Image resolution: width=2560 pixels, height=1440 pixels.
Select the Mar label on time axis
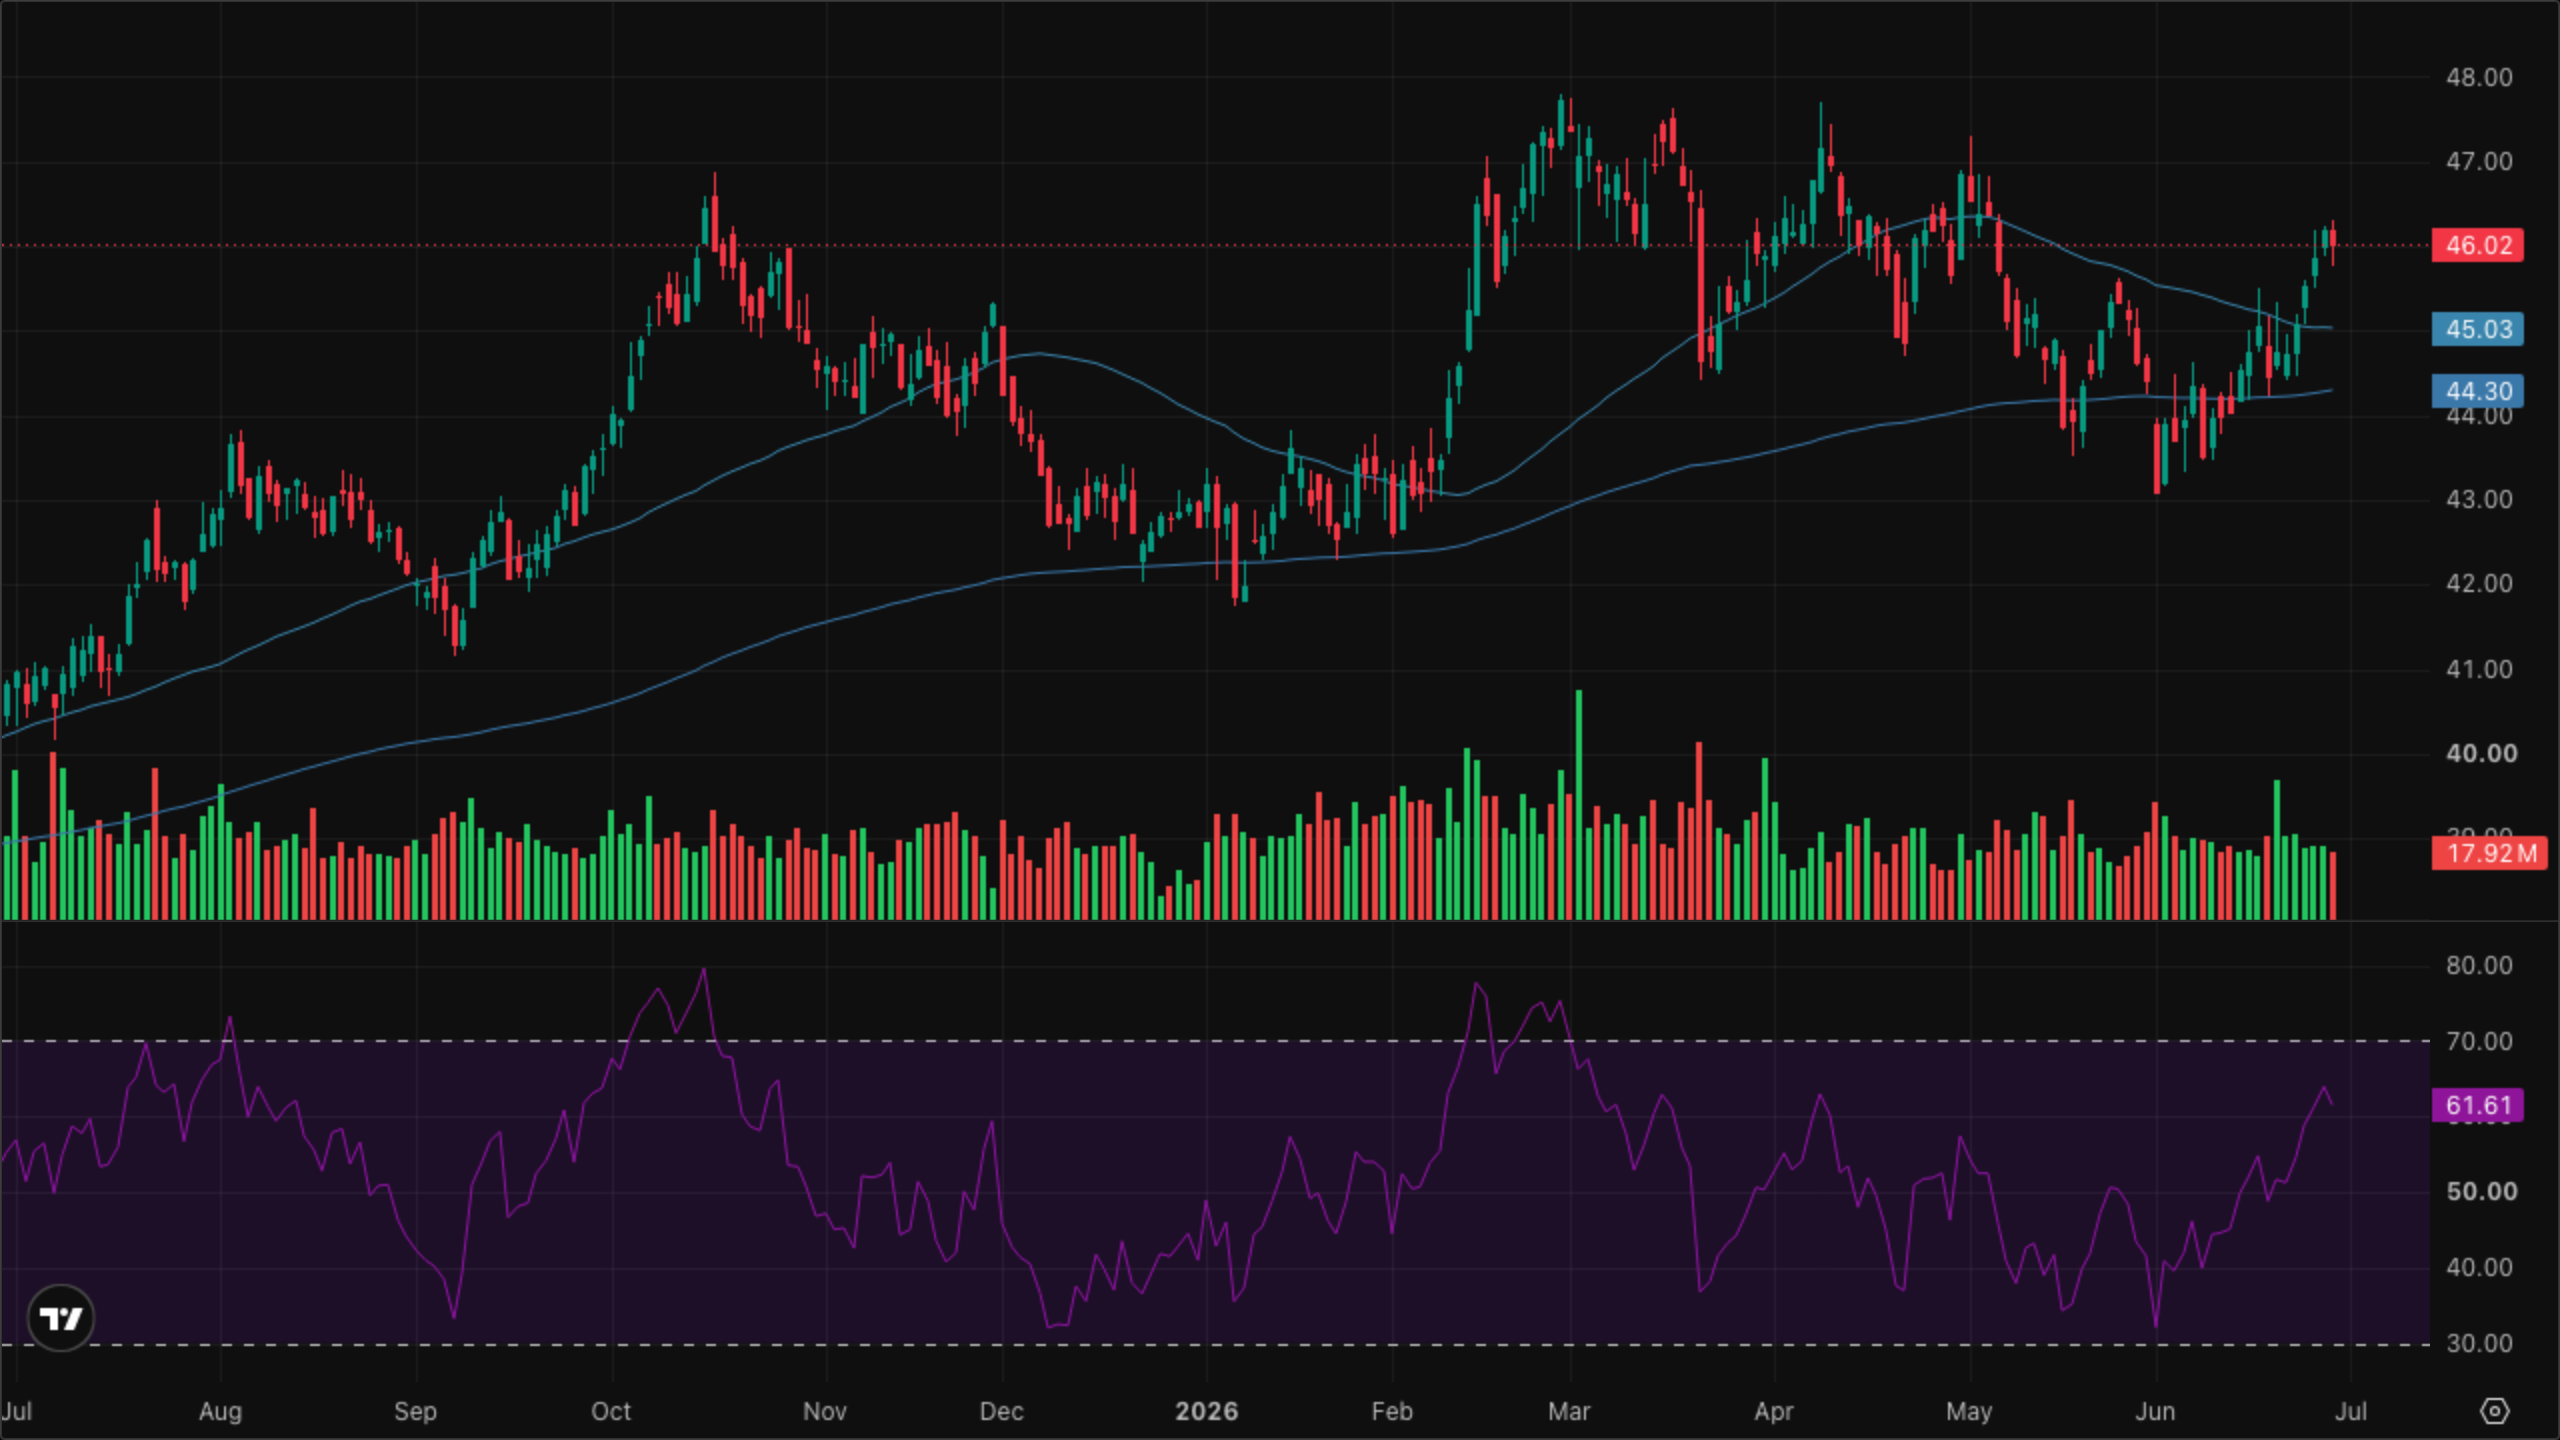1569,1411
